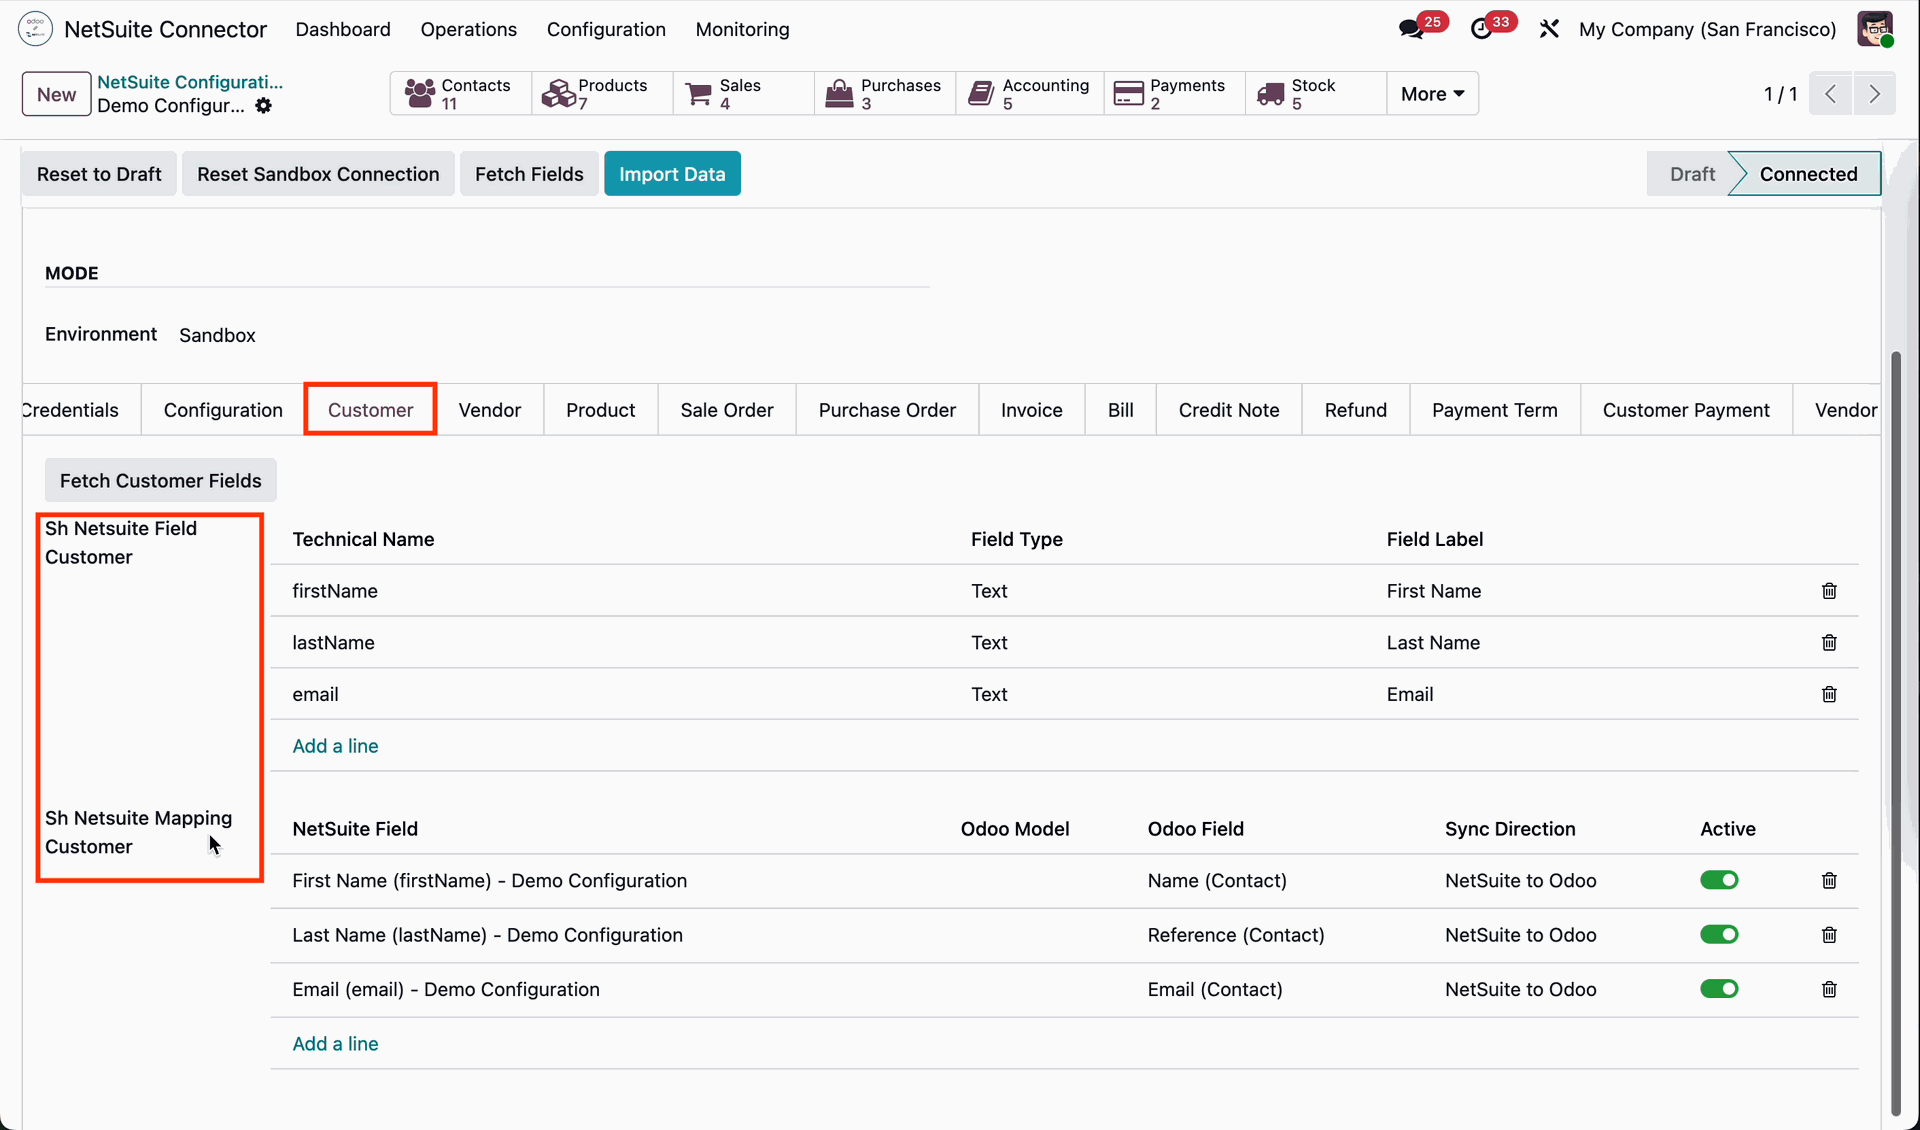Screen dimensions: 1920x1130
Task: Delete the firstName field row
Action: click(x=1829, y=591)
